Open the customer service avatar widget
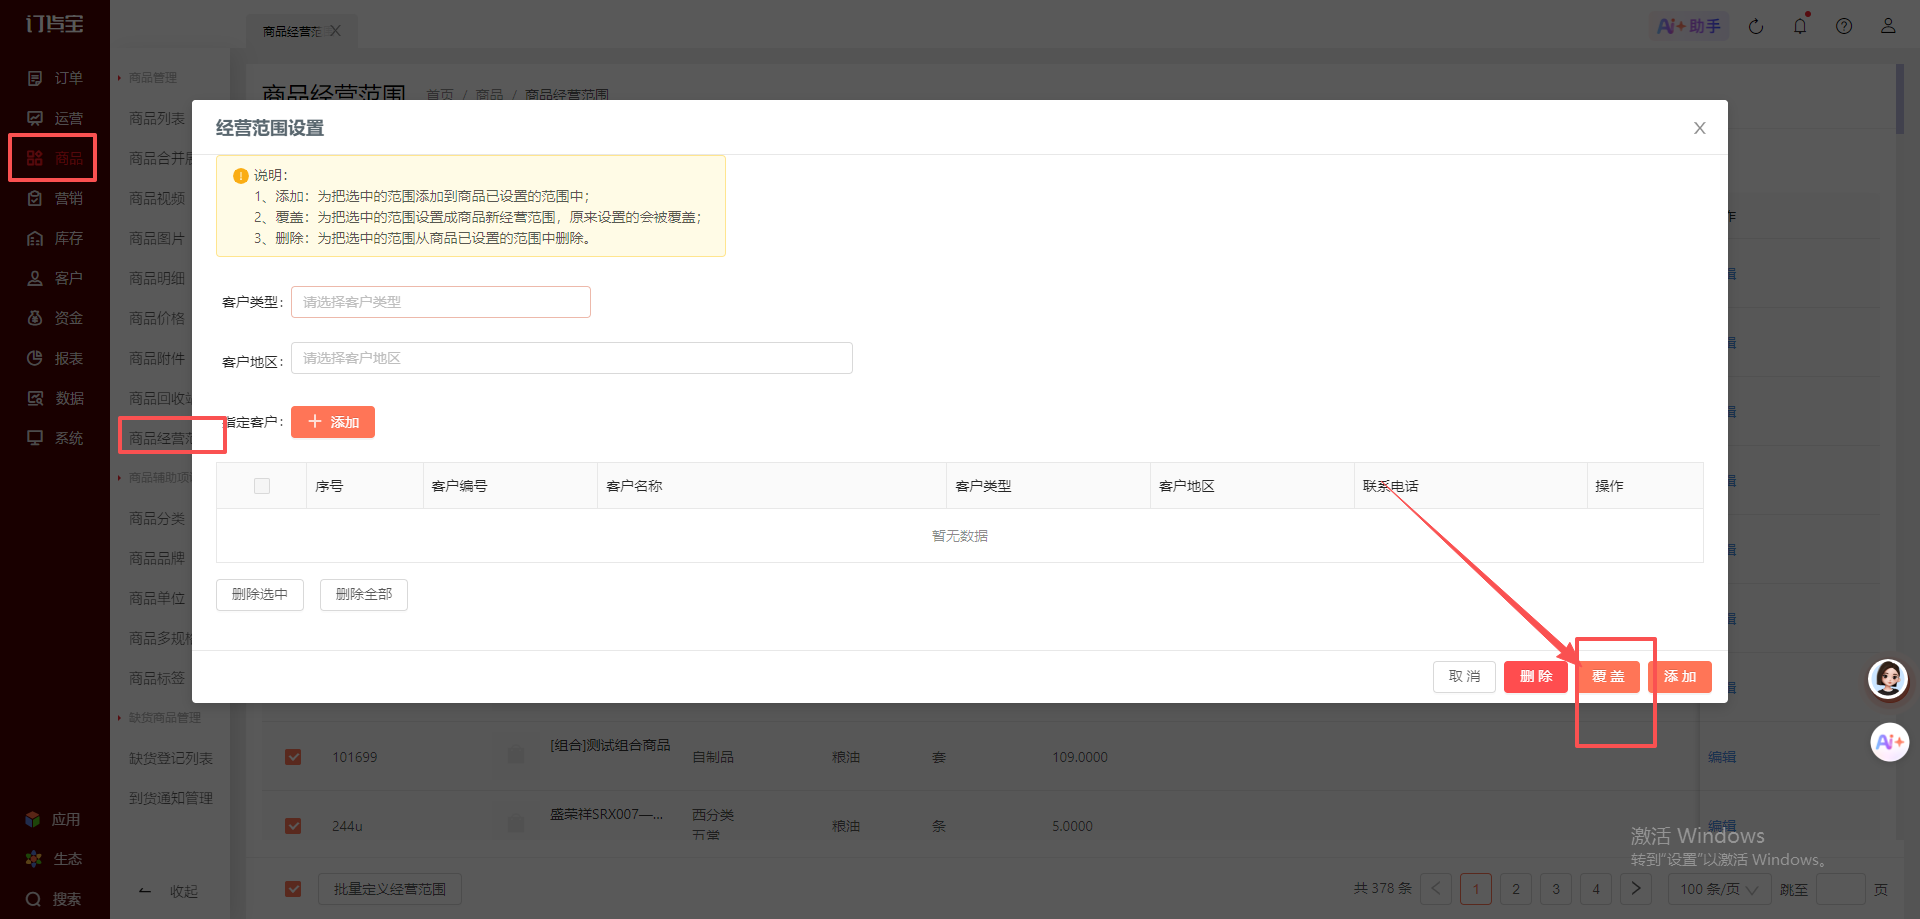 point(1888,679)
